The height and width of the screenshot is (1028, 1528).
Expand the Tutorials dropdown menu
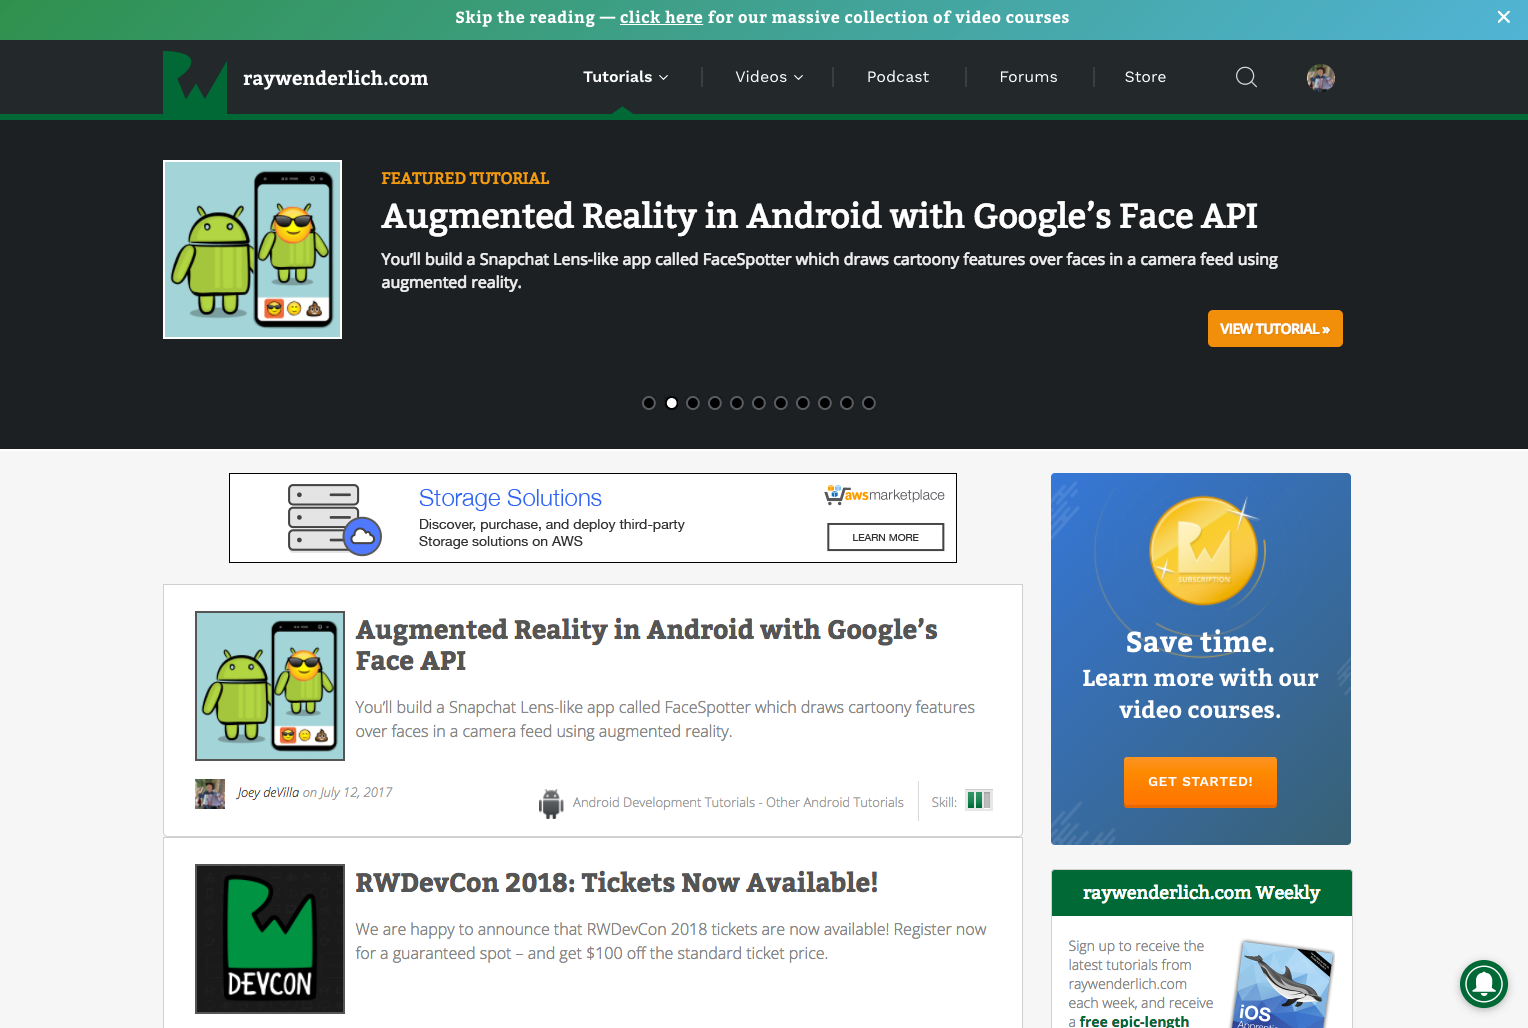pos(626,77)
